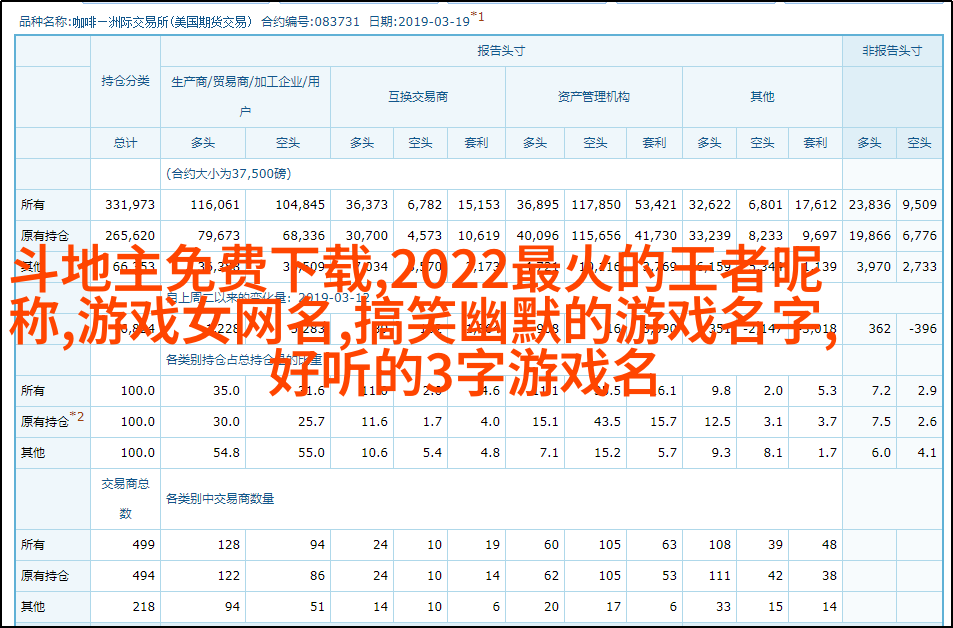Select the value 30,700
This screenshot has width=953, height=628.
pos(367,235)
